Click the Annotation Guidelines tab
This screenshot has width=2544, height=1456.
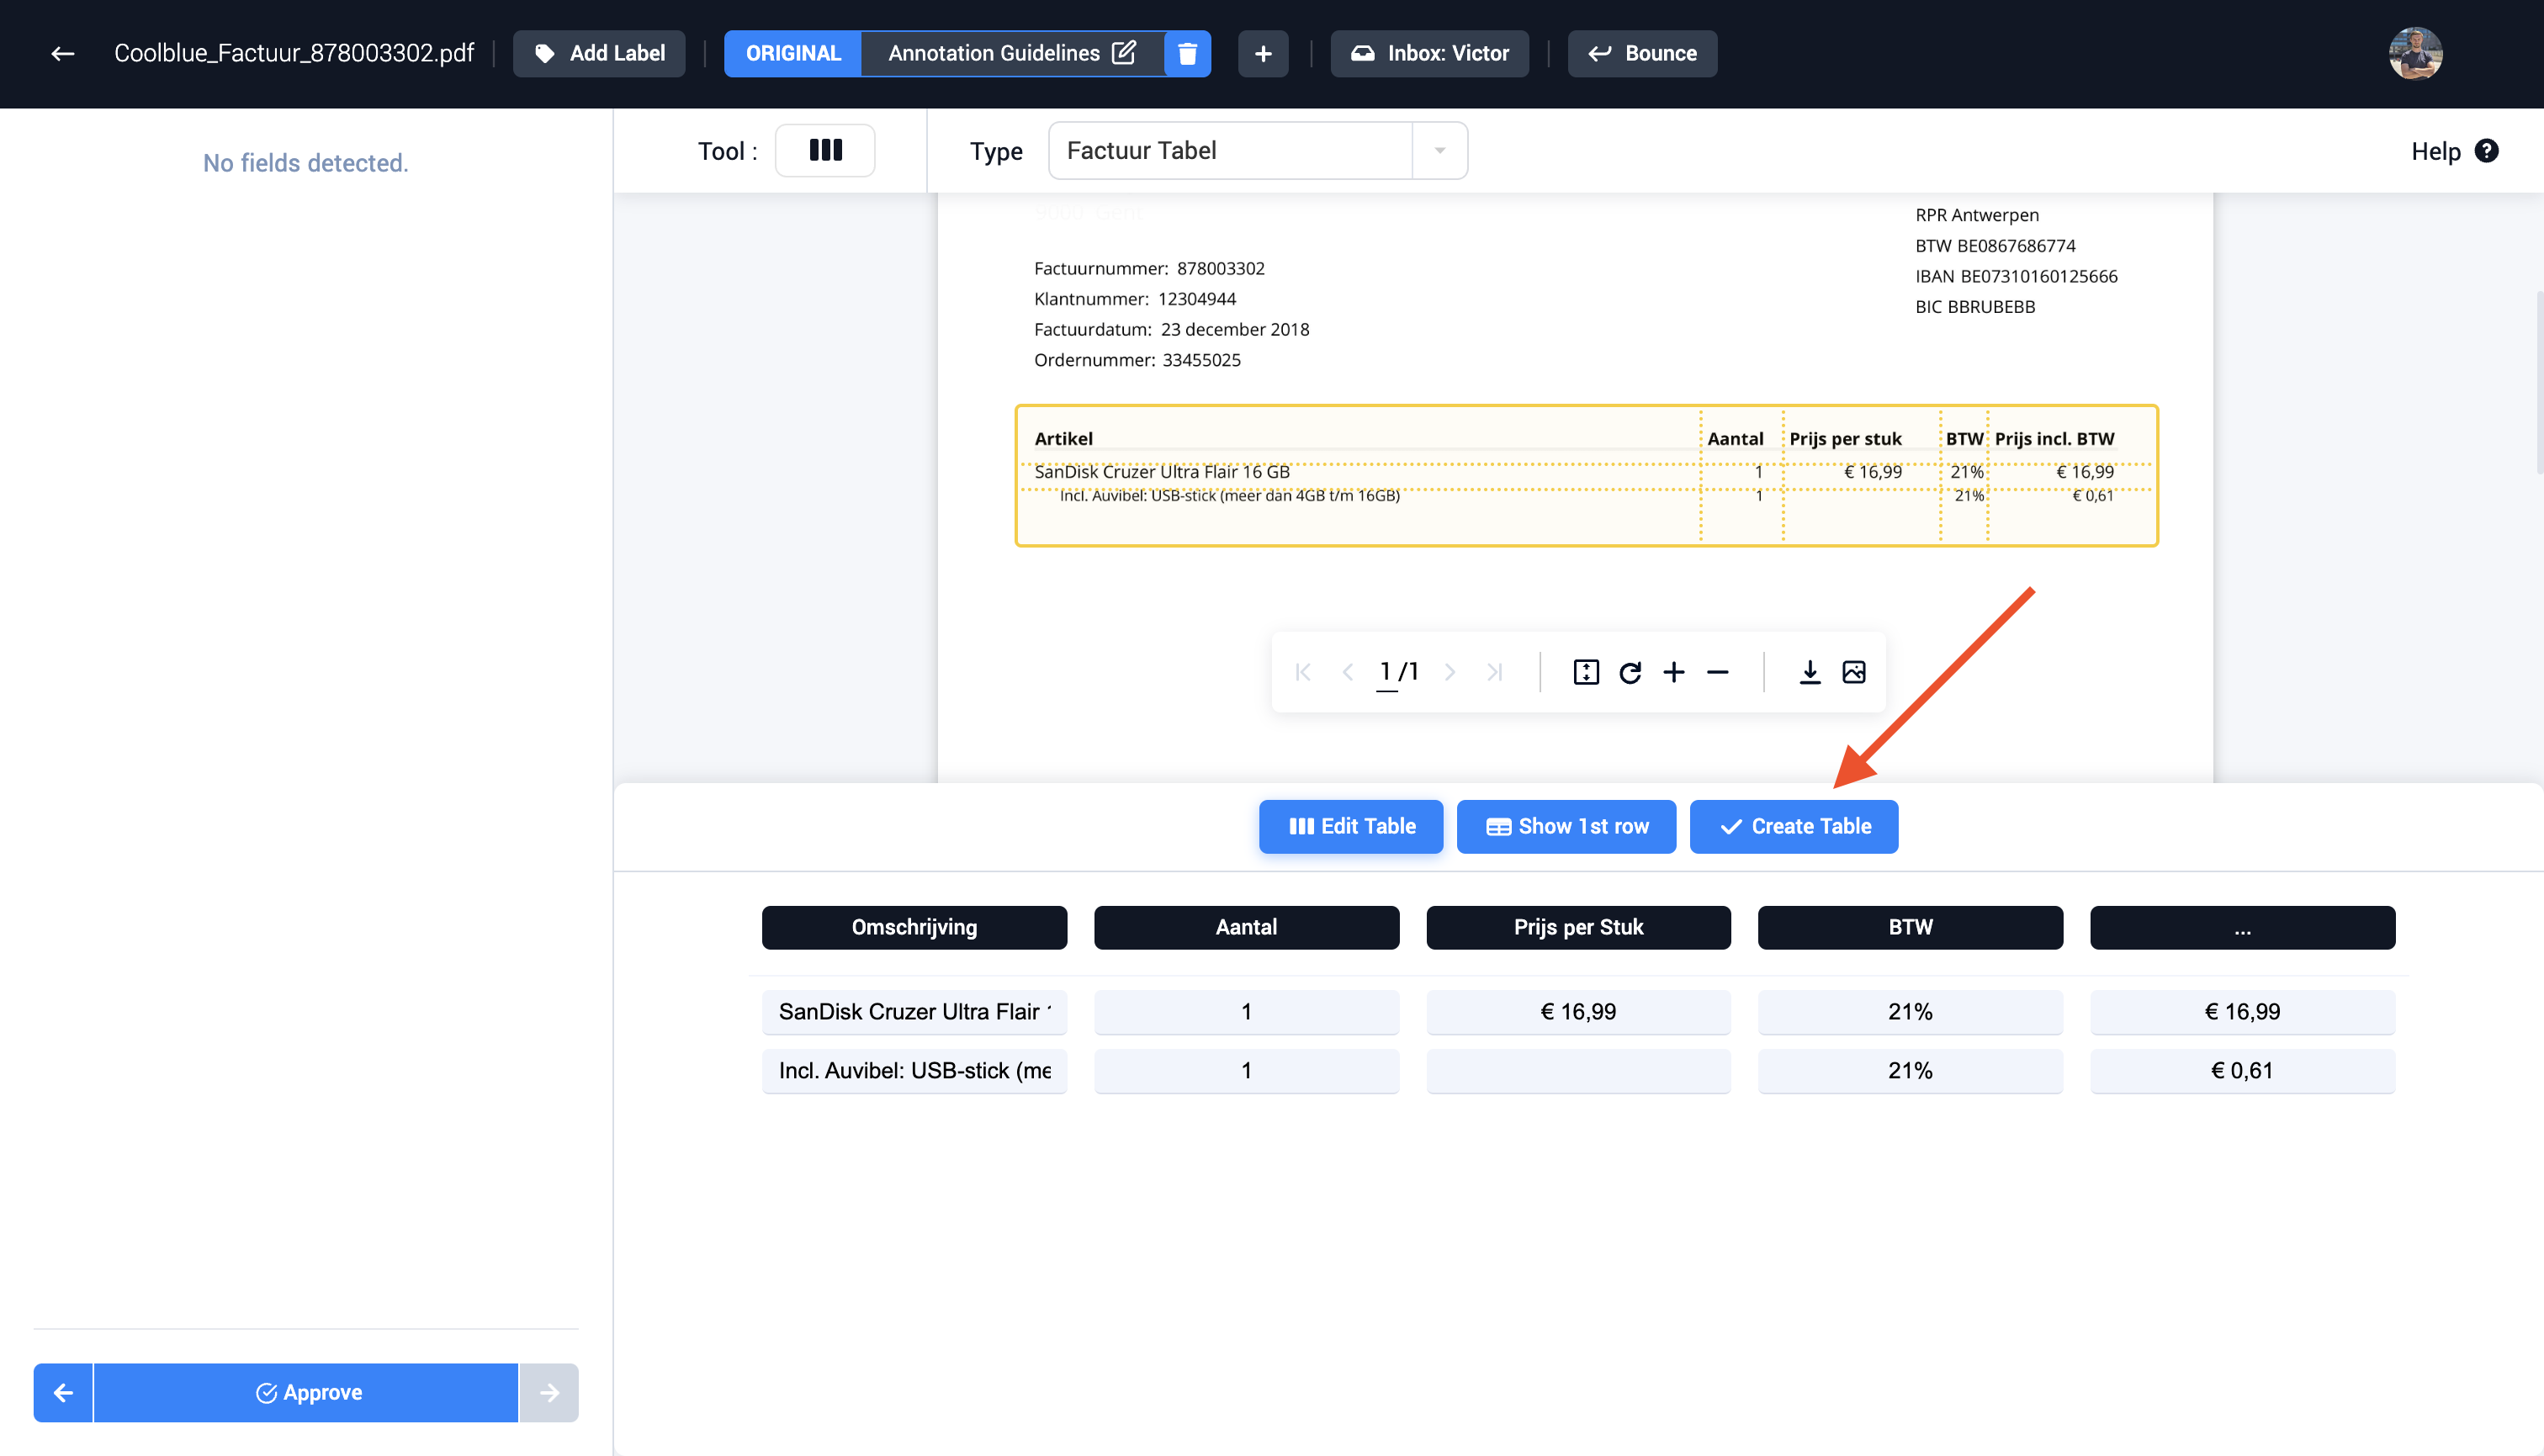point(1012,52)
